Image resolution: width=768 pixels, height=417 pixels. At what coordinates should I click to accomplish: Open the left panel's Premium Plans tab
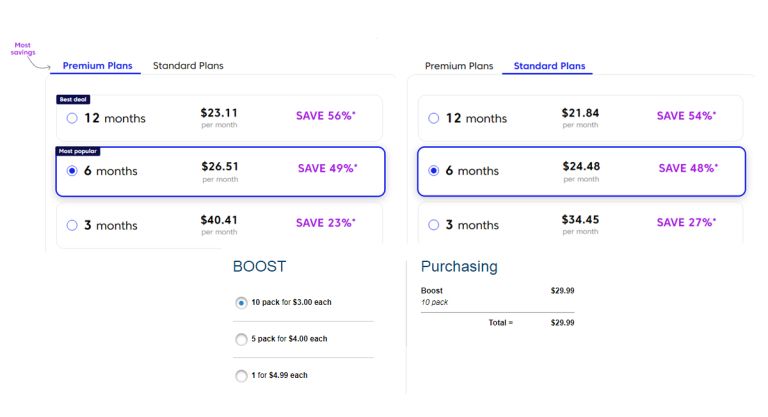[x=97, y=66]
